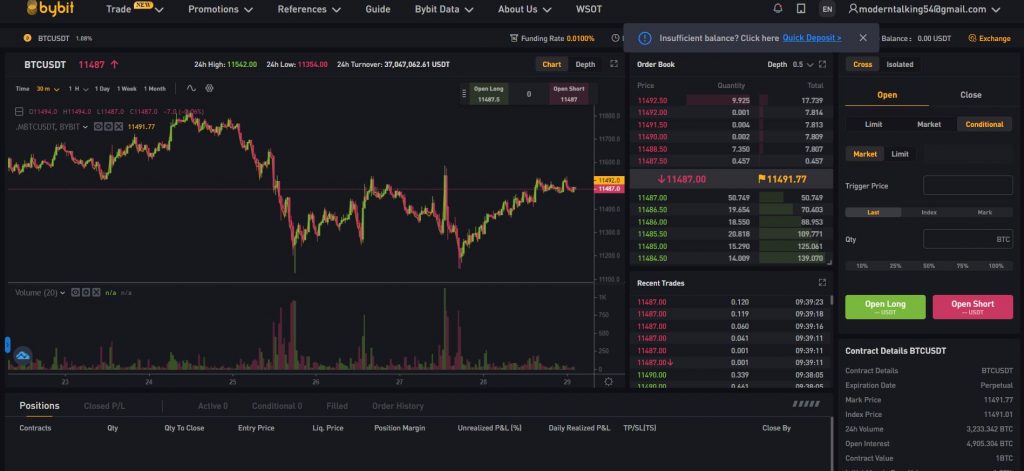Select Index as trigger price type
The image size is (1024, 471).
point(929,212)
